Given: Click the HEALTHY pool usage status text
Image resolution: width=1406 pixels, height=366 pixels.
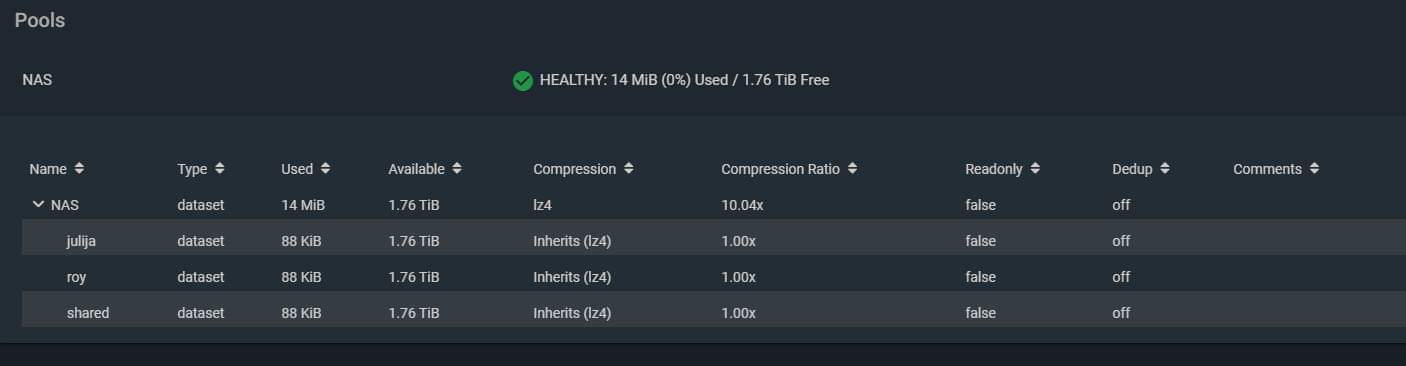Looking at the screenshot, I should click(684, 80).
